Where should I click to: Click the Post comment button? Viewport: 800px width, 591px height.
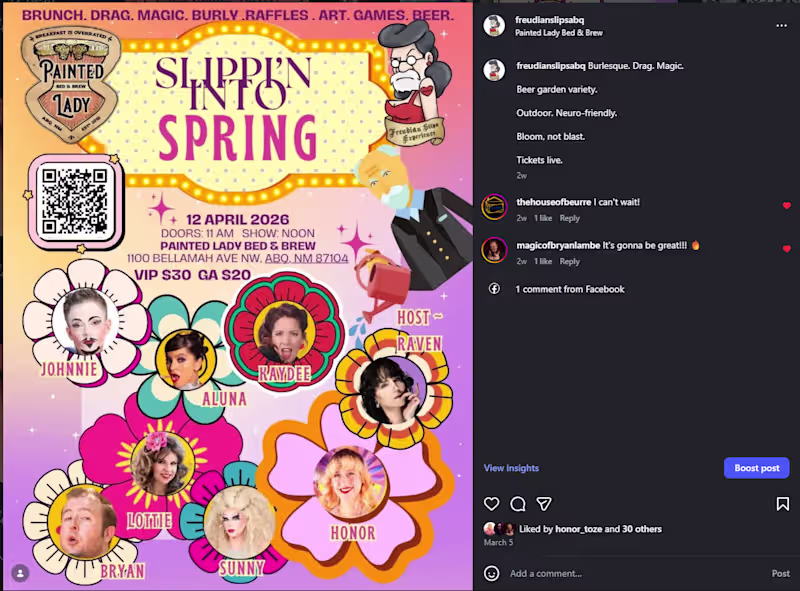780,574
